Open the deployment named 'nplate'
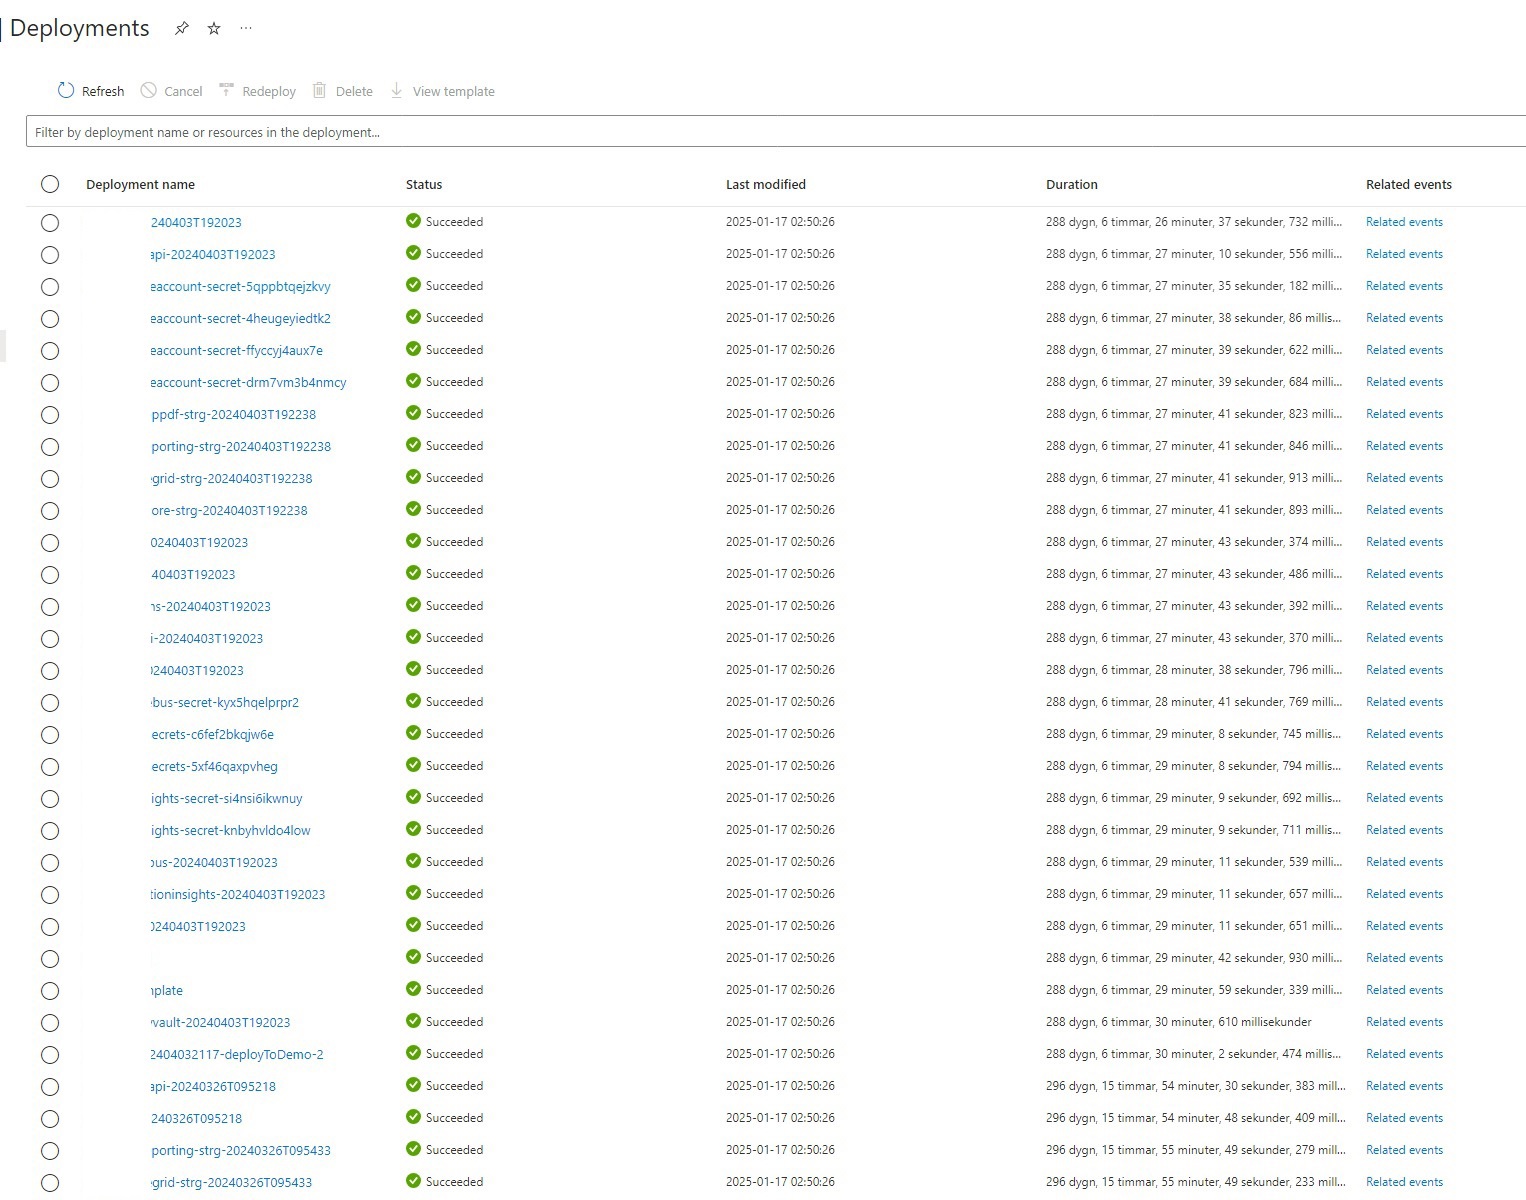The image size is (1526, 1200). pos(166,990)
